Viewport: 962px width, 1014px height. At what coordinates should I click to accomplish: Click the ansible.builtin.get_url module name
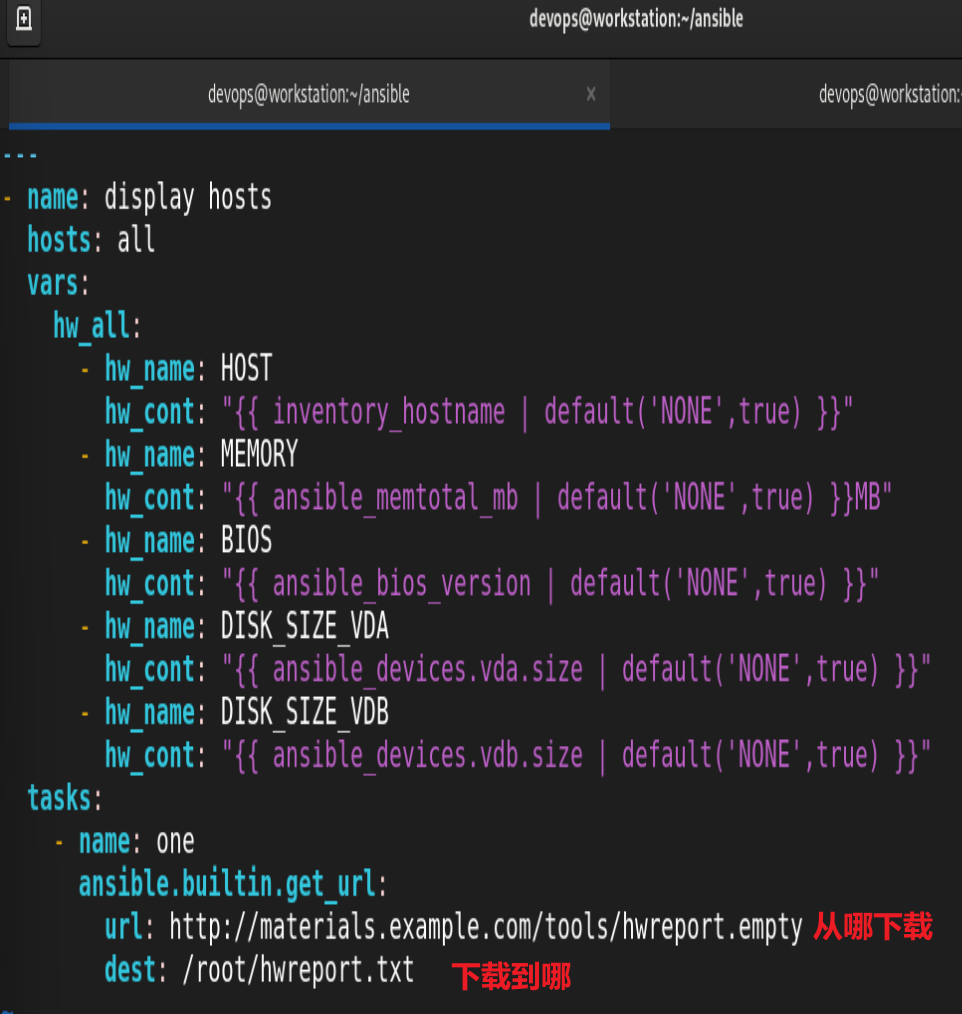pos(233,884)
